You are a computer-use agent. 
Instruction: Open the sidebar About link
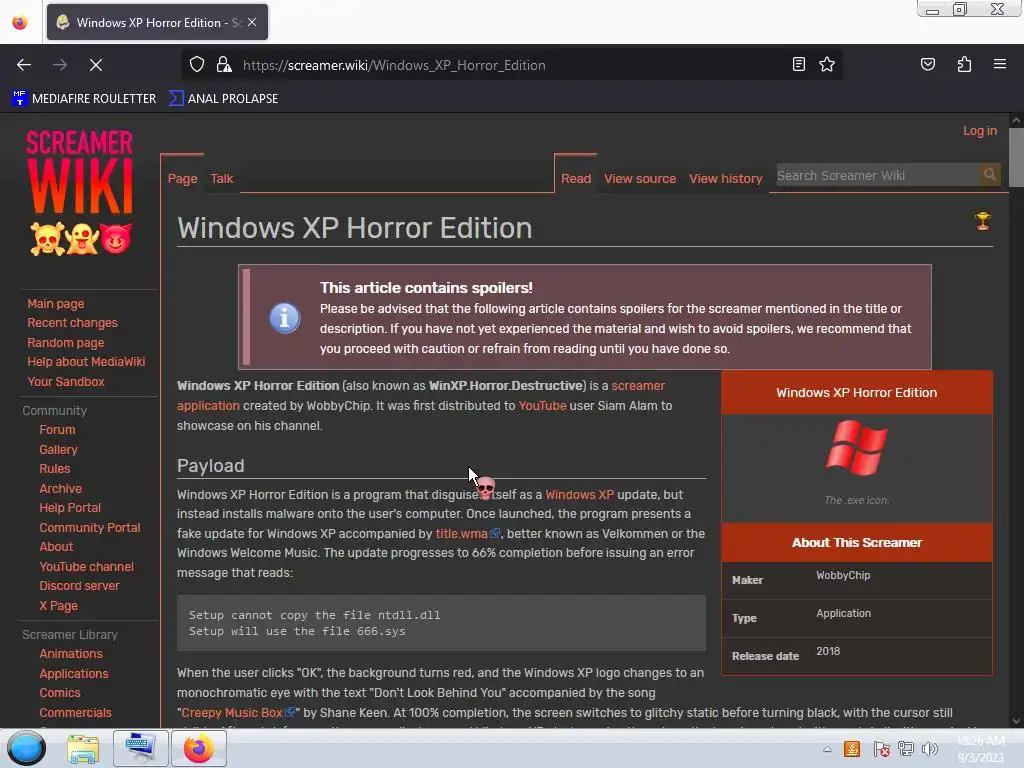click(x=56, y=547)
